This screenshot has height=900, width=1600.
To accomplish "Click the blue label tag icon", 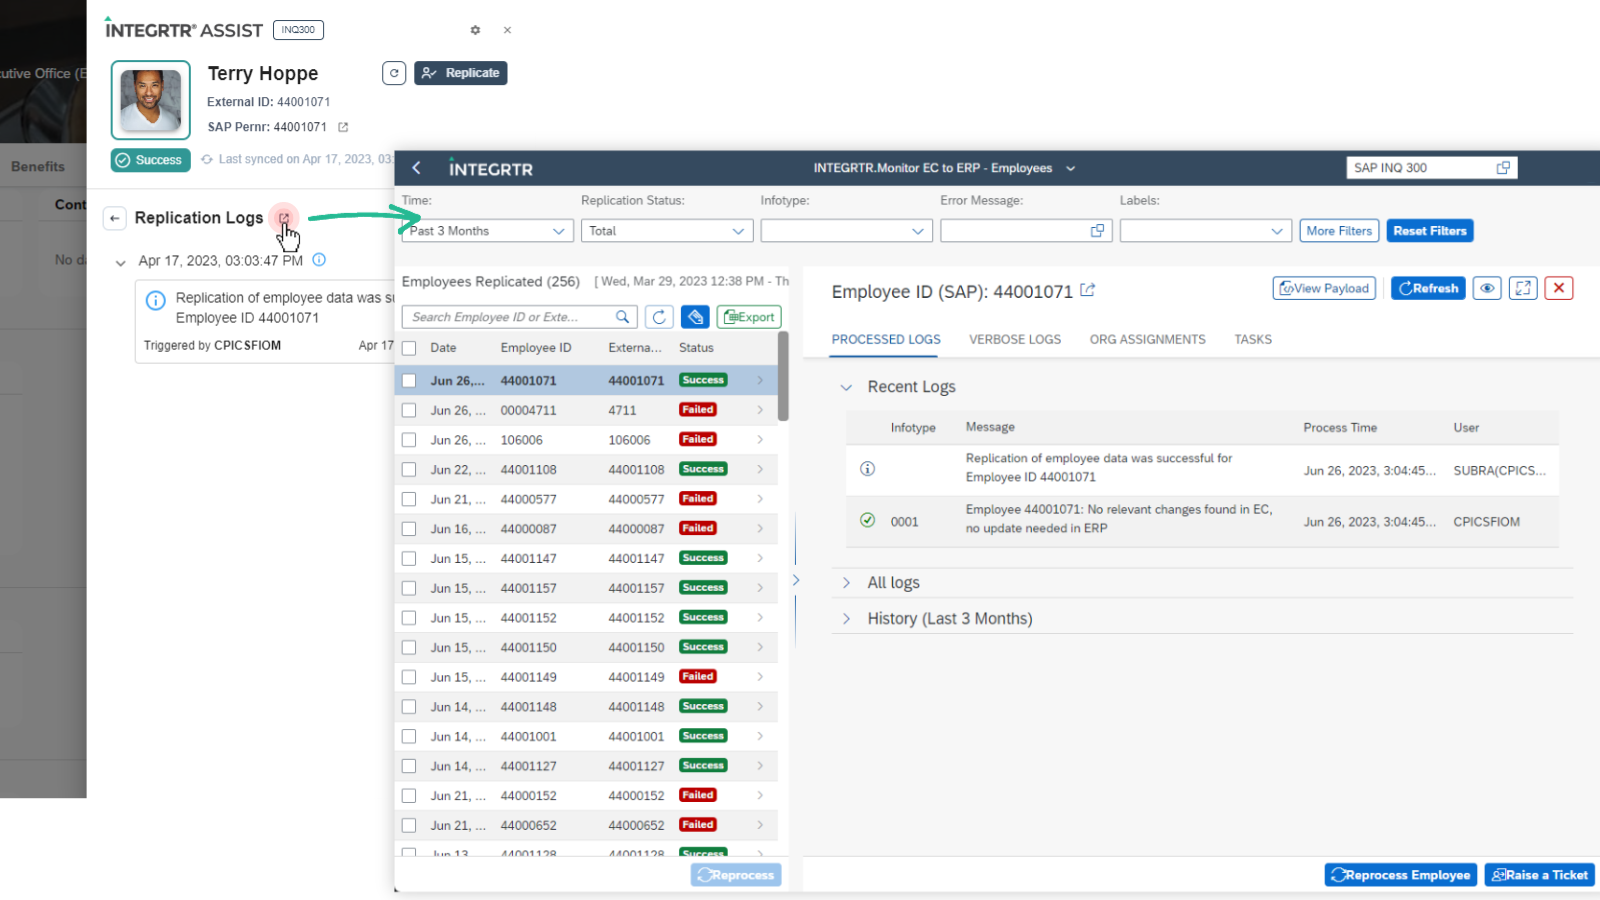I will 695,317.
